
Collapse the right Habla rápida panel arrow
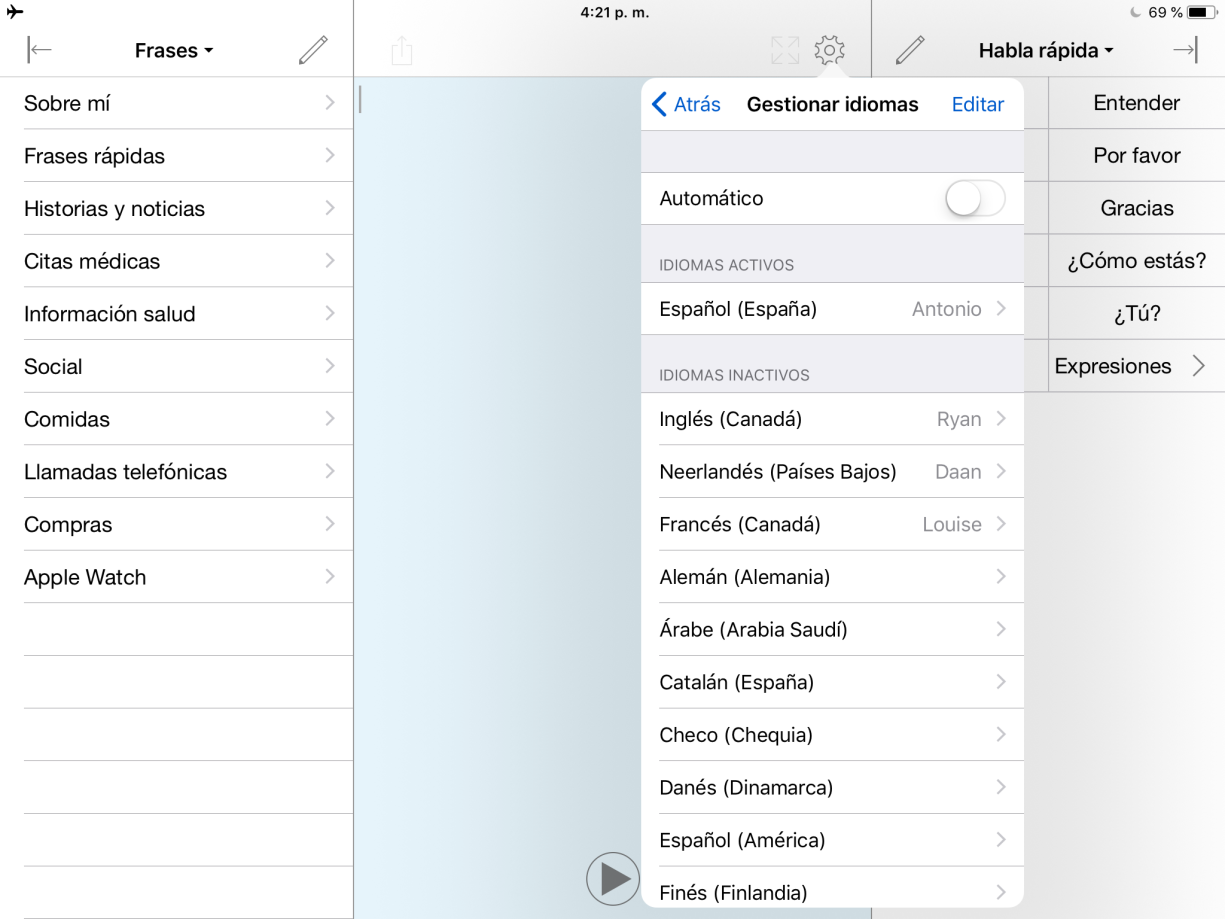tap(1185, 50)
